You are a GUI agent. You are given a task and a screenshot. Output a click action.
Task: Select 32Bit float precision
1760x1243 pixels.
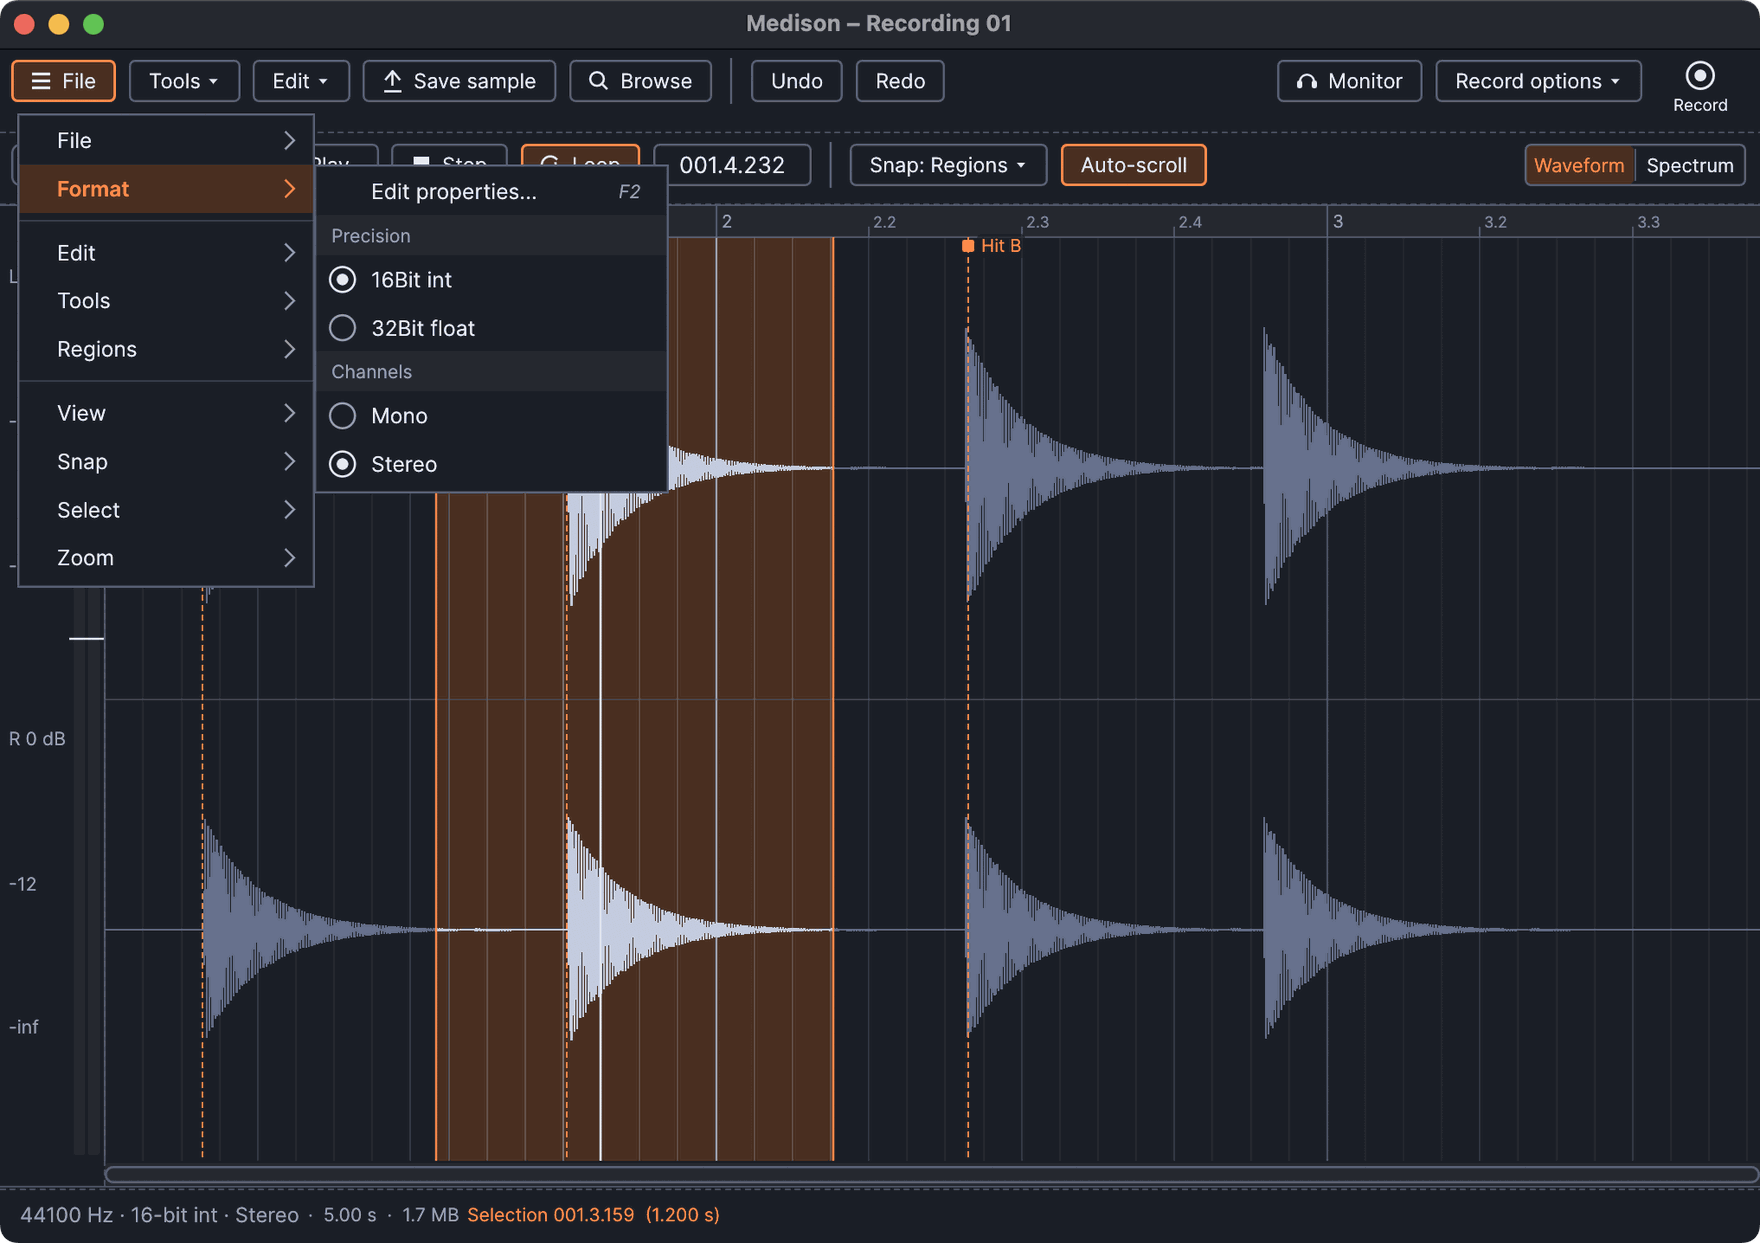[x=491, y=328]
